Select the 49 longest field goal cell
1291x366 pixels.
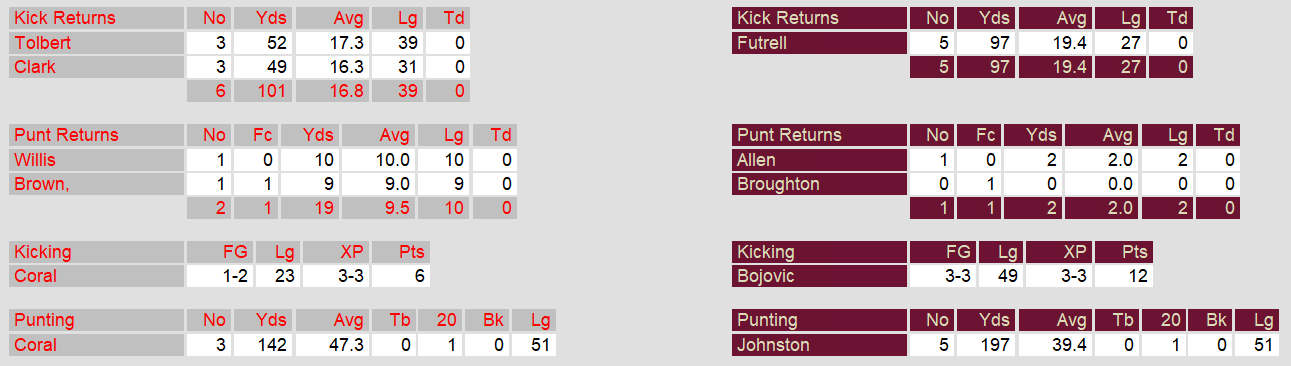[1004, 276]
